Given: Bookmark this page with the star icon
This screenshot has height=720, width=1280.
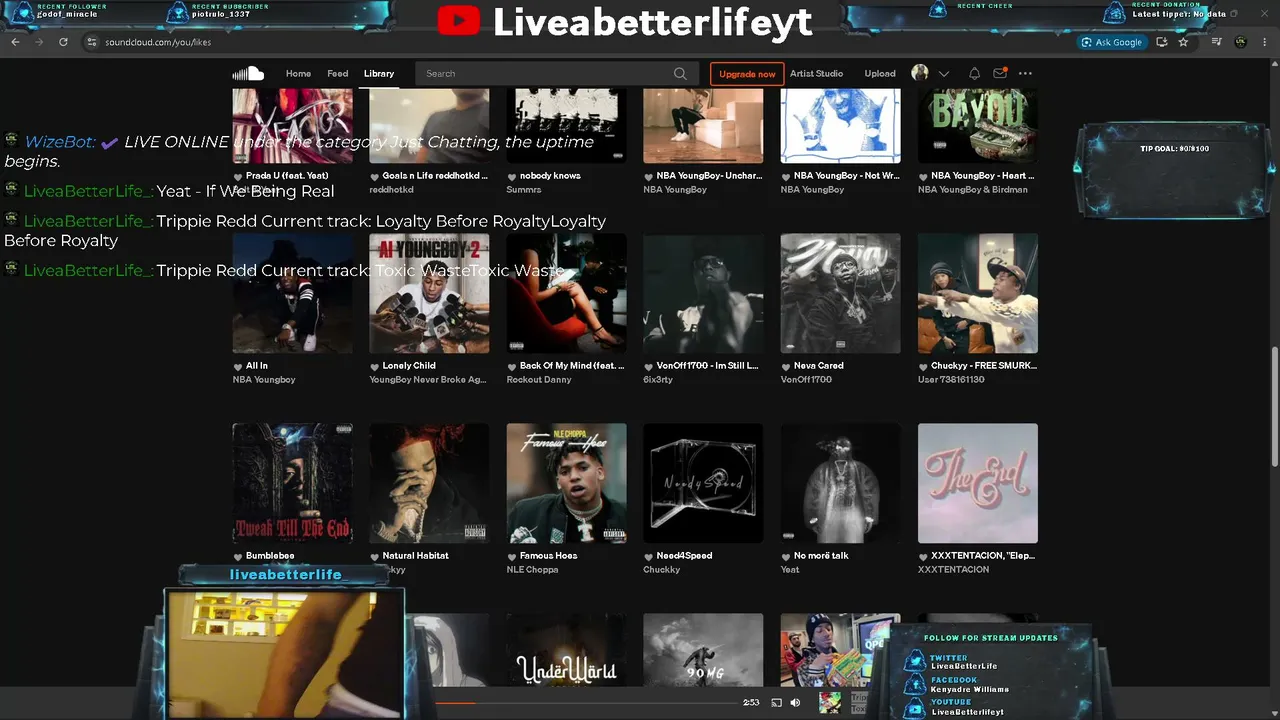Looking at the screenshot, I should pos(1184,42).
